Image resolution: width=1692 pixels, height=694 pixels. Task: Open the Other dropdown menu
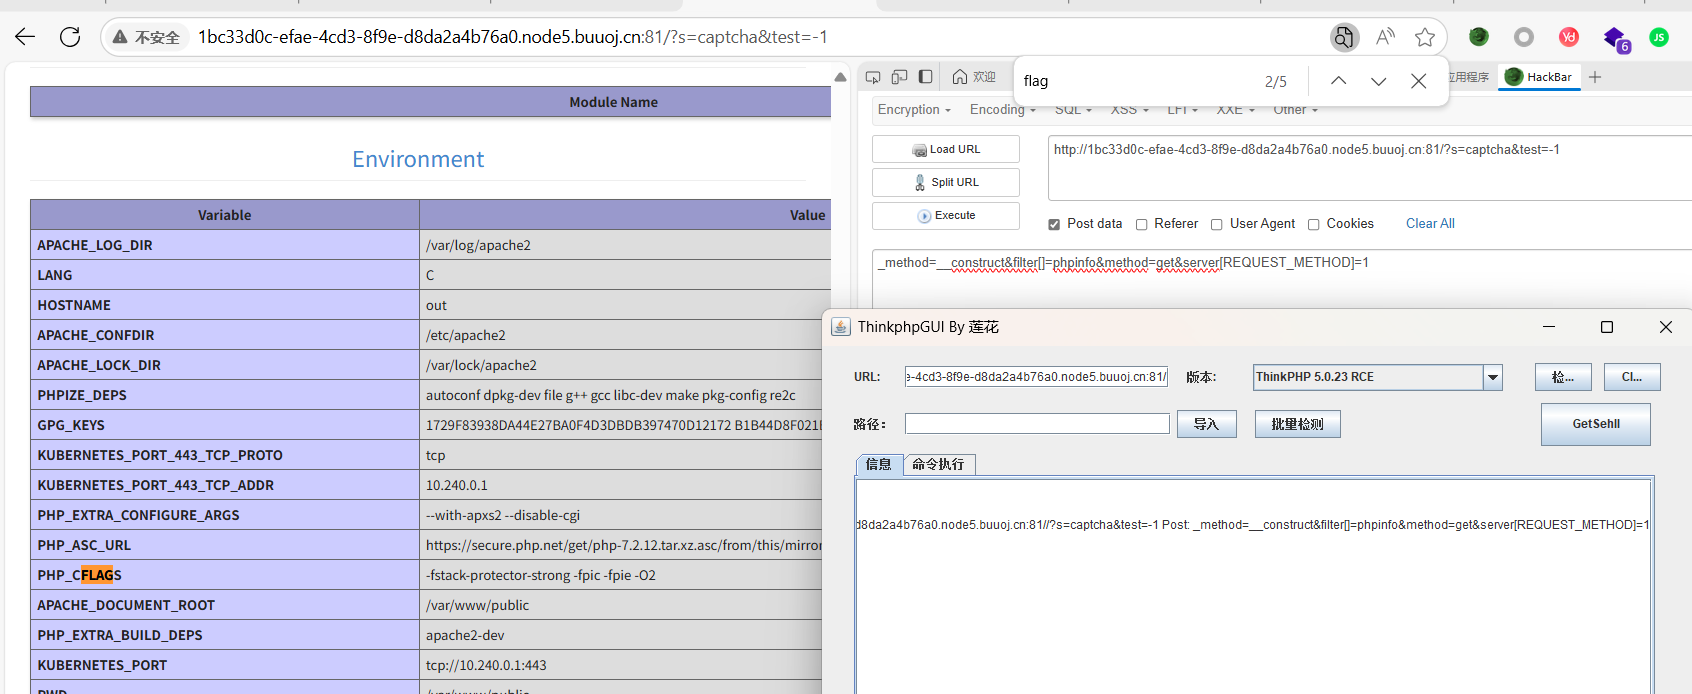click(x=1296, y=110)
